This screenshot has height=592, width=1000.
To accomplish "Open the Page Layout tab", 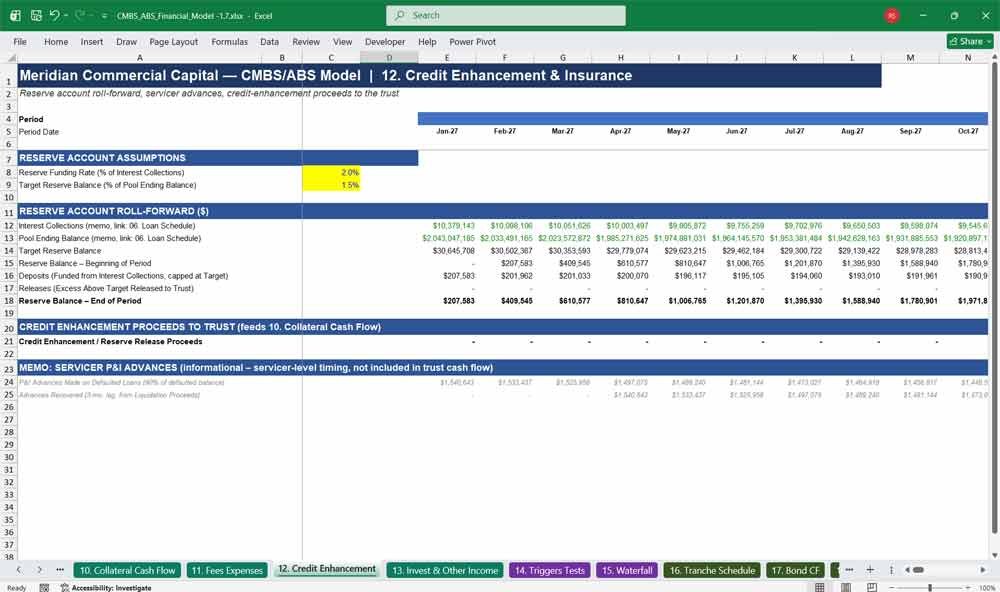I will 173,41.
